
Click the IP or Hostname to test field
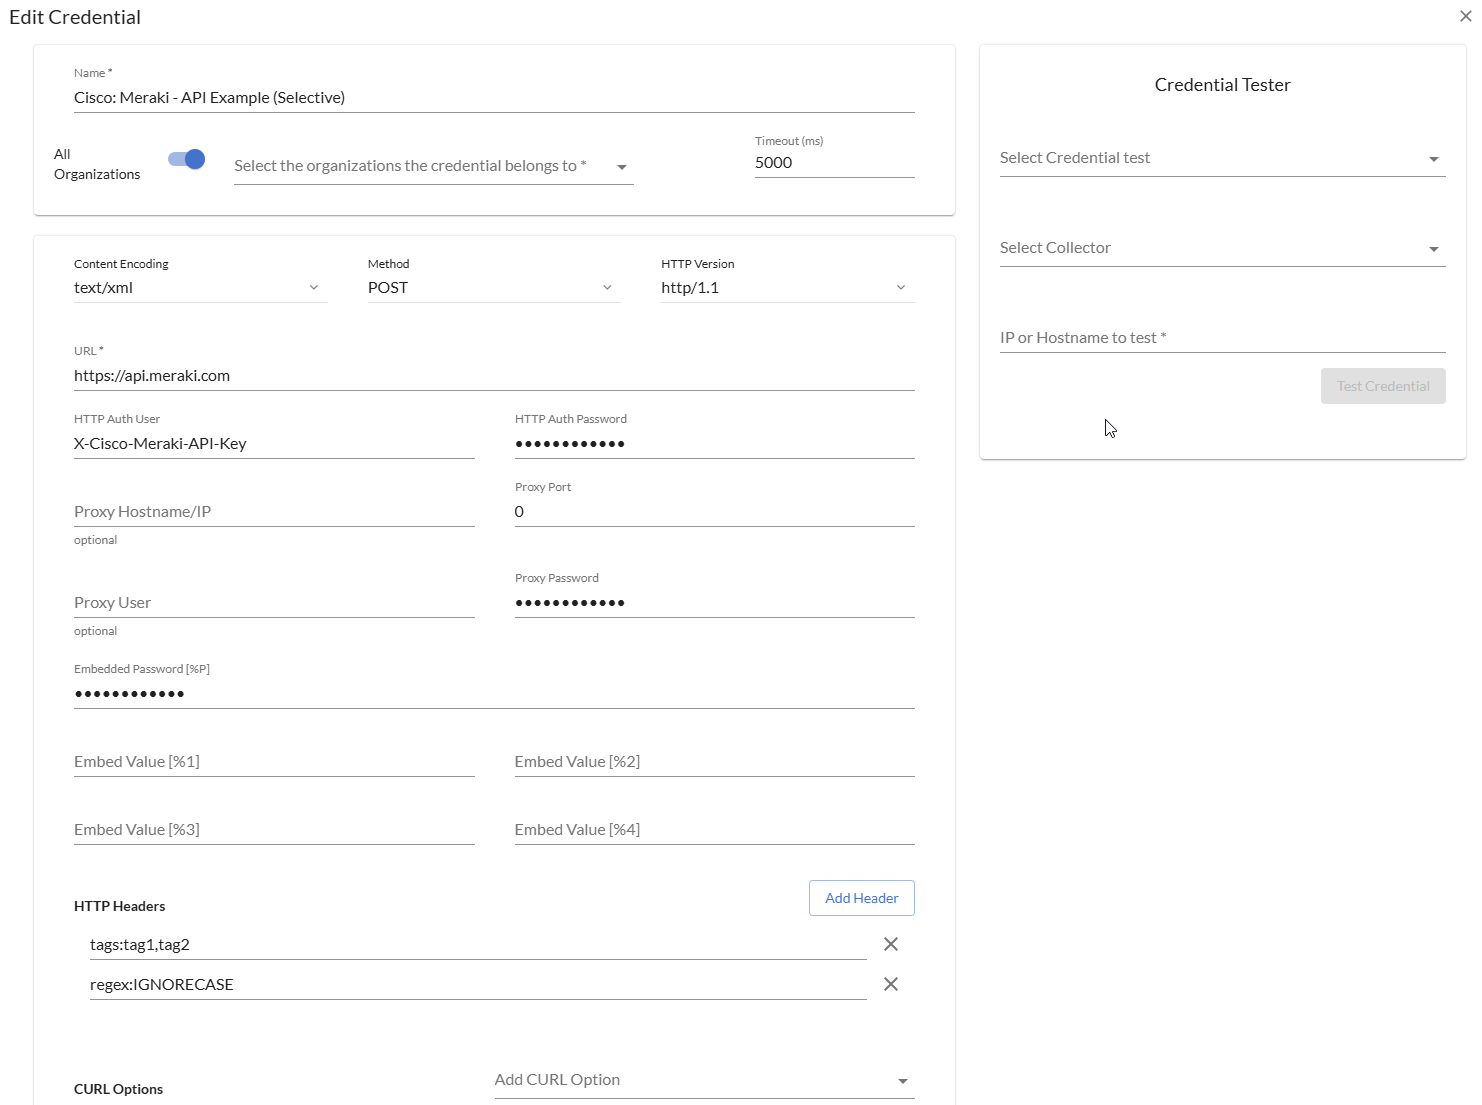[1221, 338]
